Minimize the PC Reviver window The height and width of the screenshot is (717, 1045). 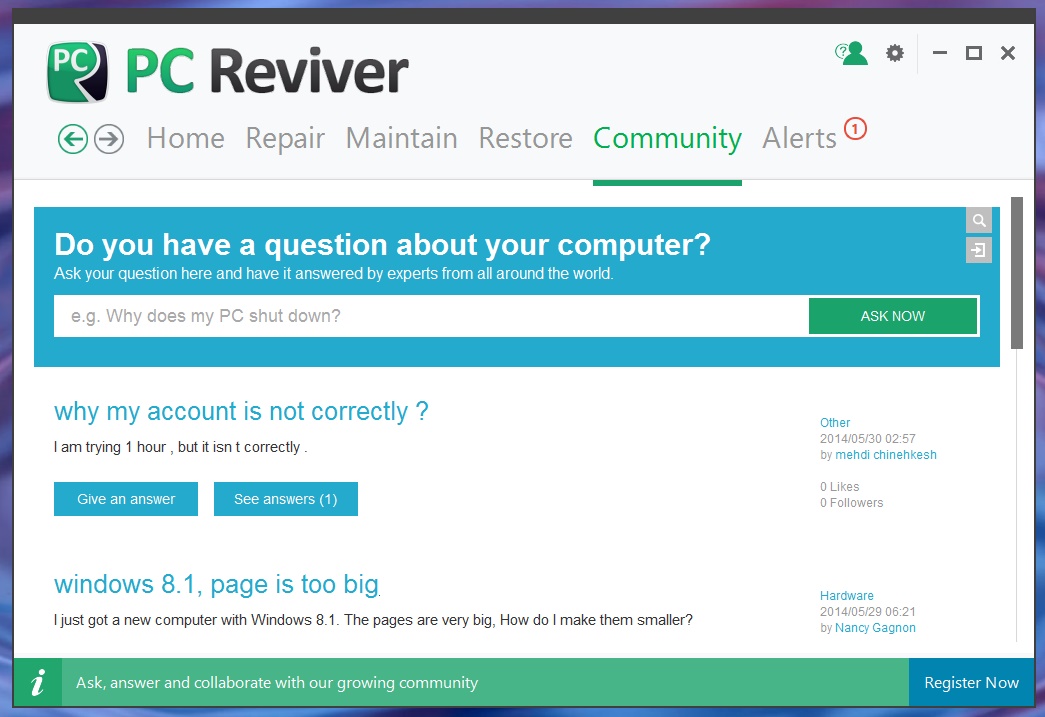coord(940,53)
